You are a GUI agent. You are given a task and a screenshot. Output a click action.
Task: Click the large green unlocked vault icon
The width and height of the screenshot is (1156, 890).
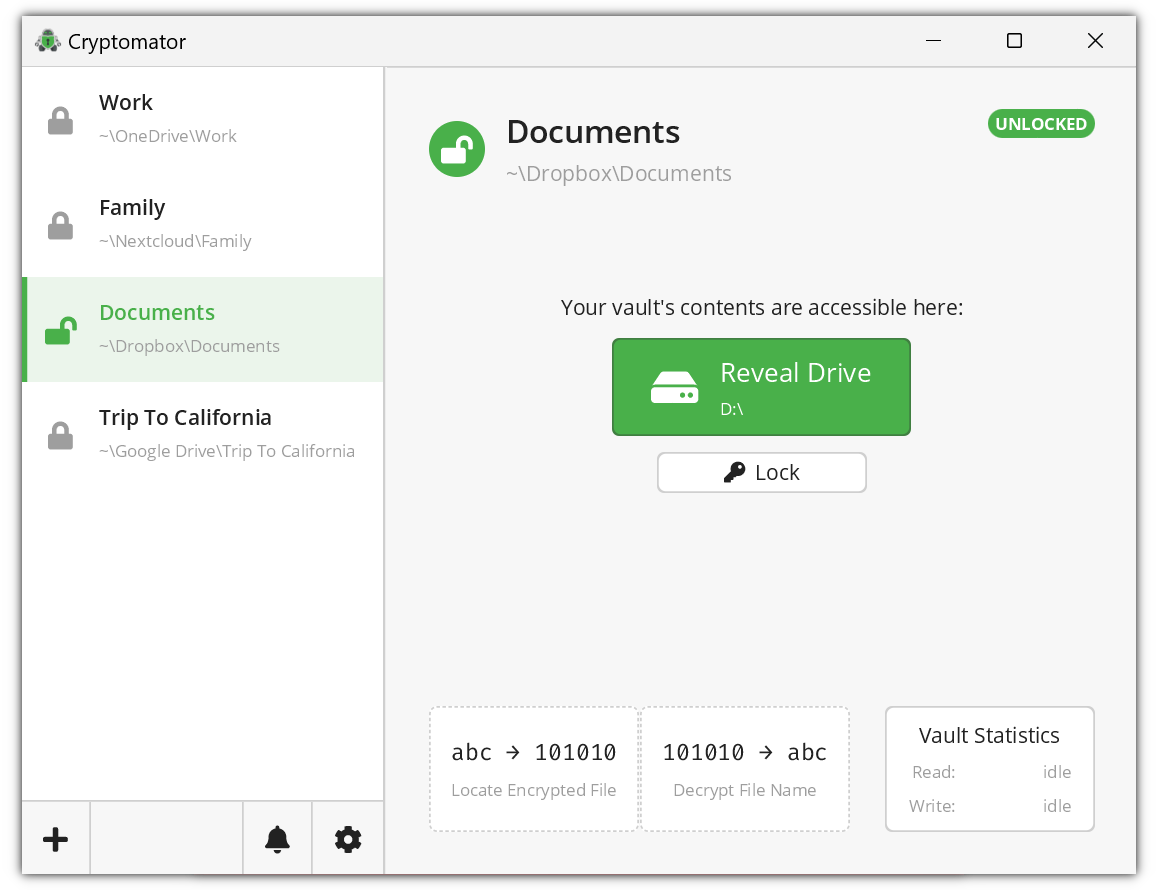(x=457, y=149)
